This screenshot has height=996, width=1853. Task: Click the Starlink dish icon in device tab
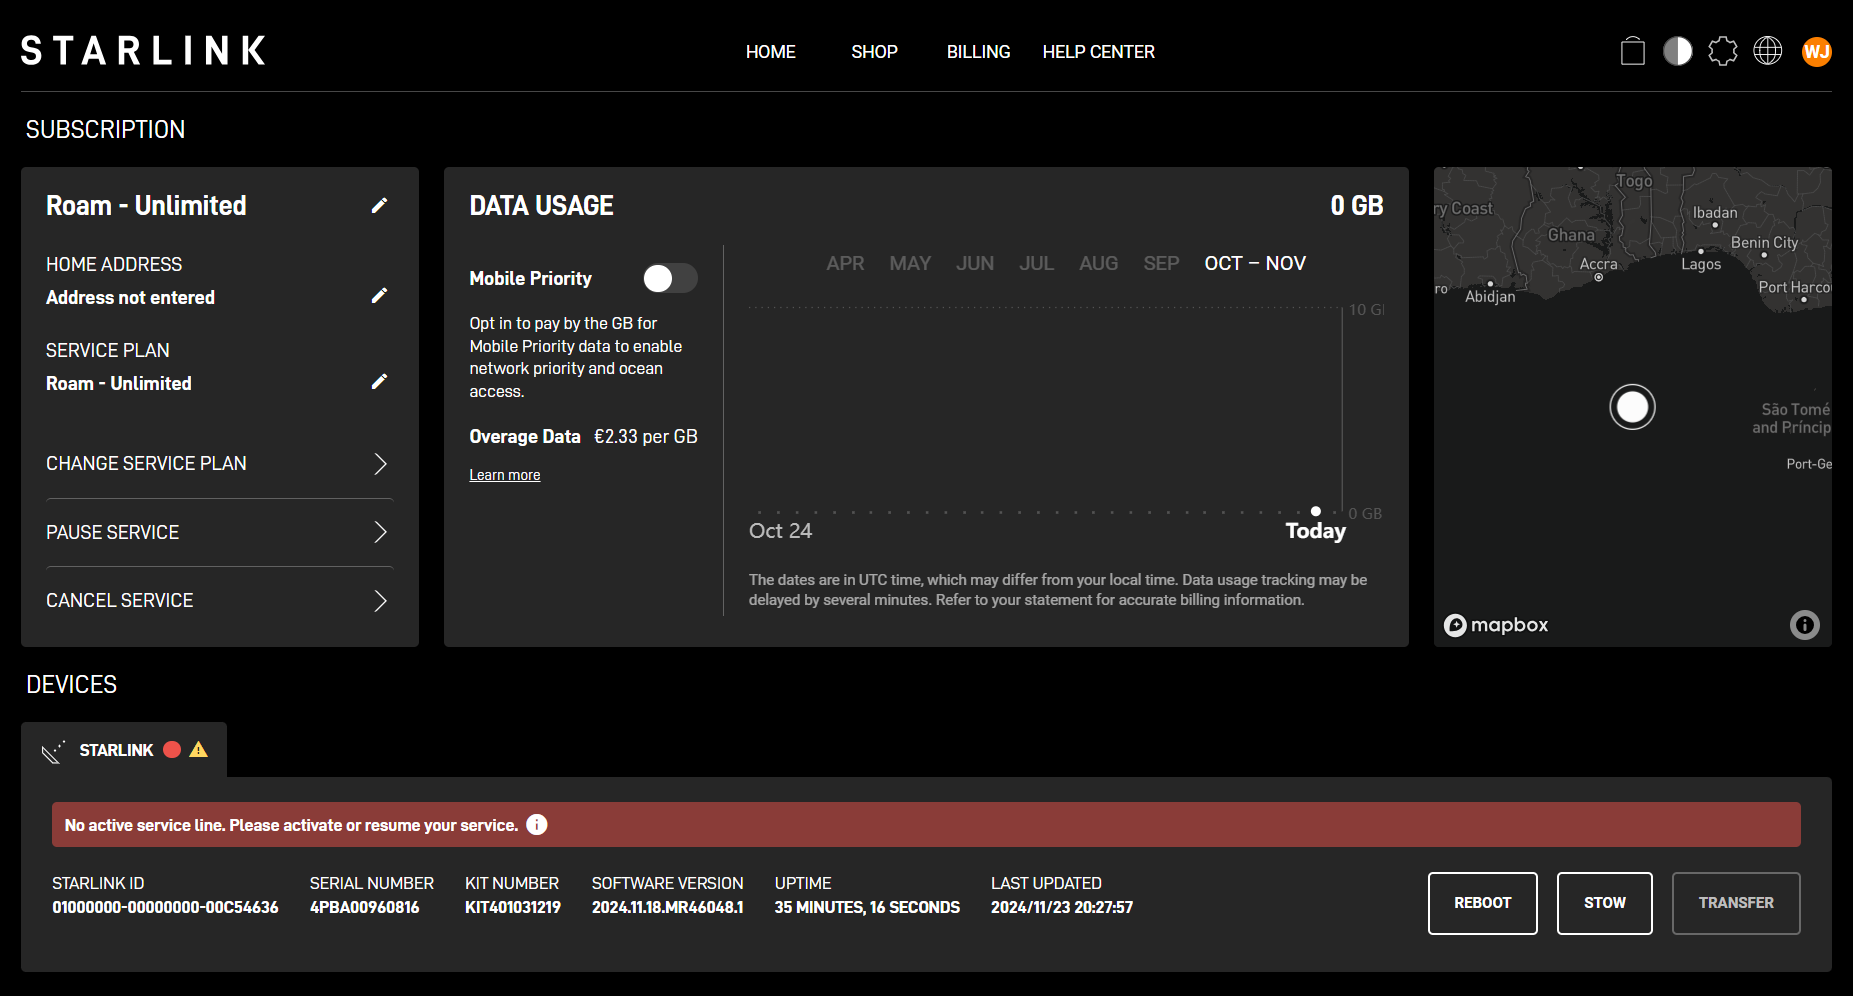[53, 751]
